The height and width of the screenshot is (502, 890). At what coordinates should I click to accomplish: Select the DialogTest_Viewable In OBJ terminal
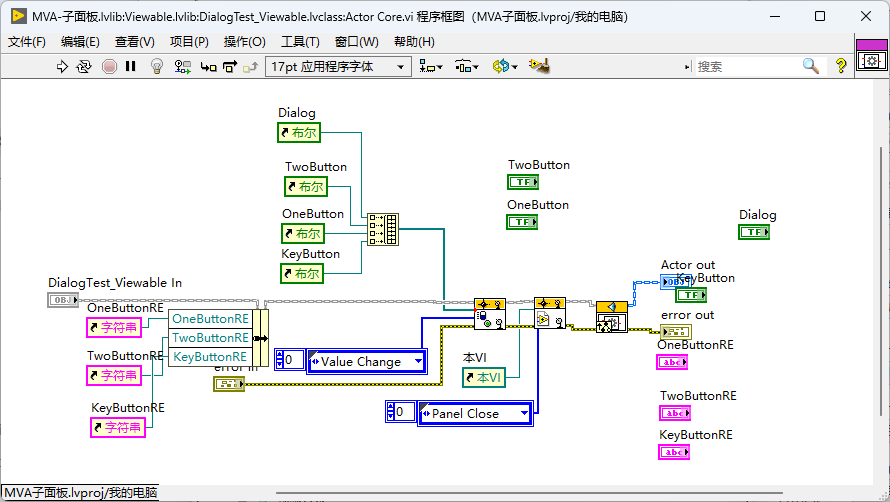coord(62,300)
